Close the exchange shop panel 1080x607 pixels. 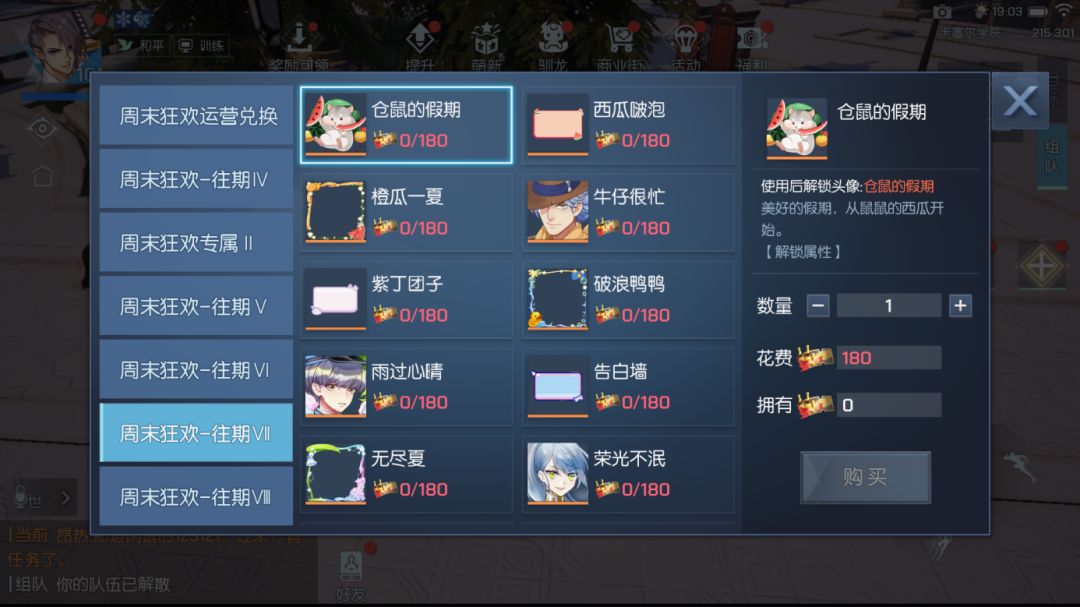pos(1020,101)
